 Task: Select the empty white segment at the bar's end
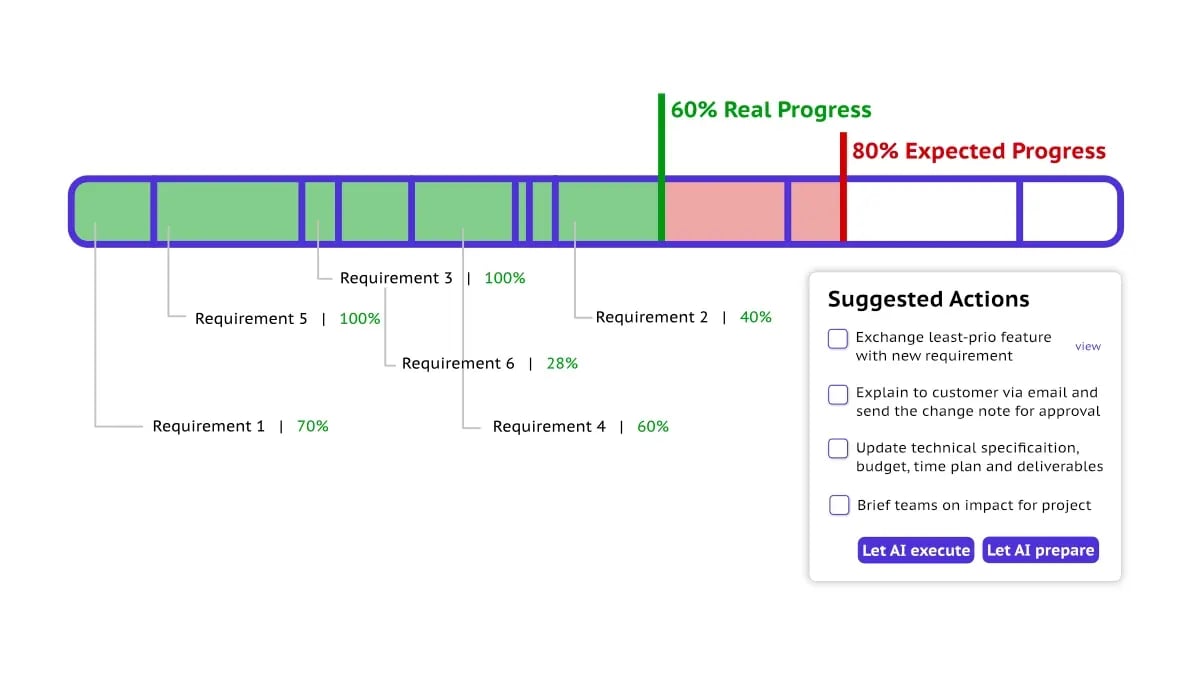pyautogui.click(x=1070, y=211)
